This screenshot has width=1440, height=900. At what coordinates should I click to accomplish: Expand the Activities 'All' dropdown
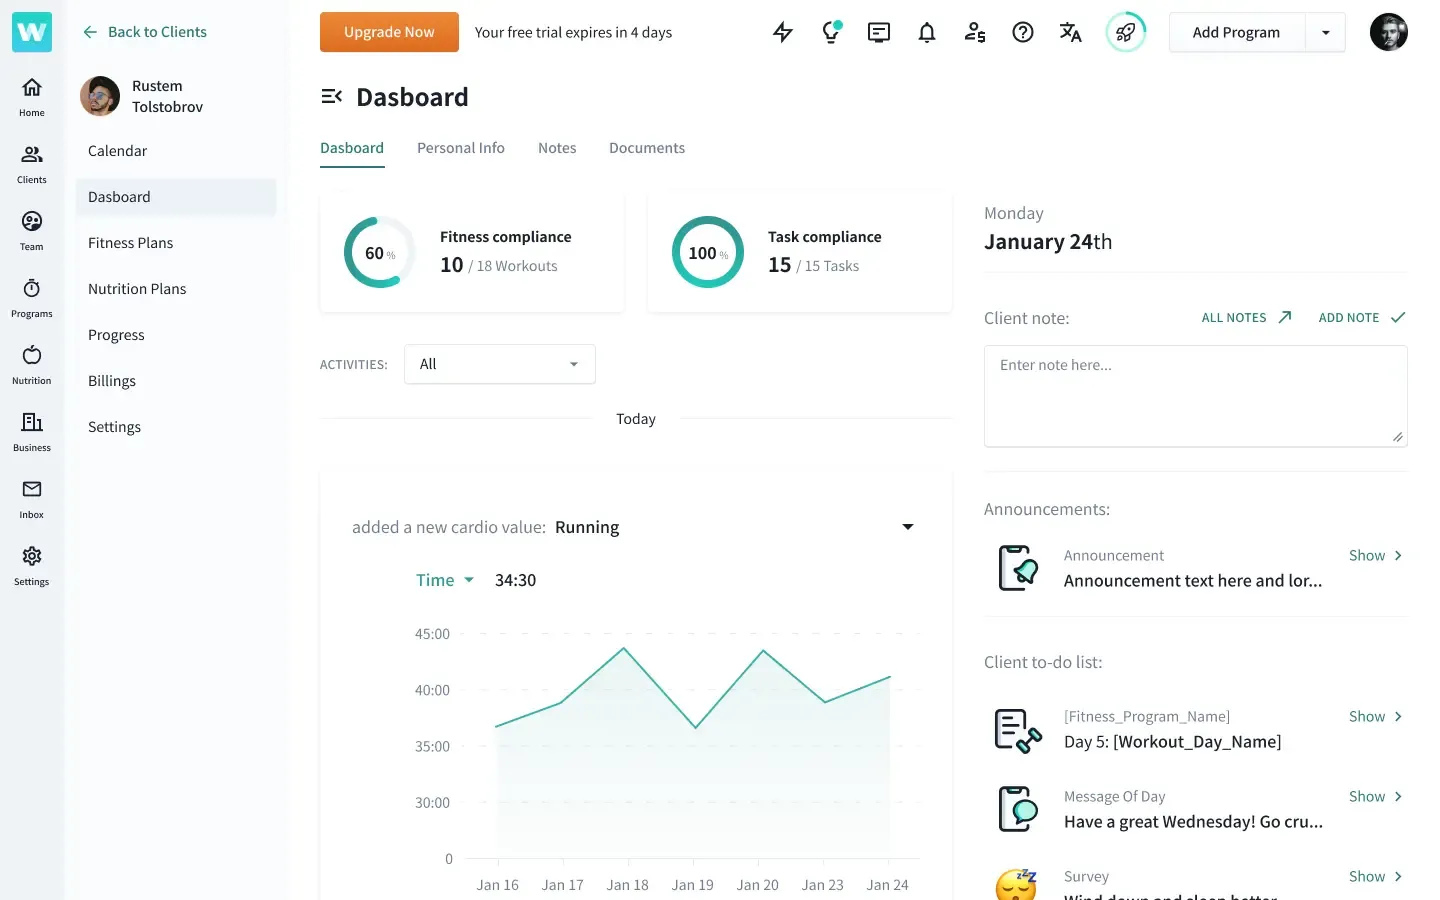point(499,364)
